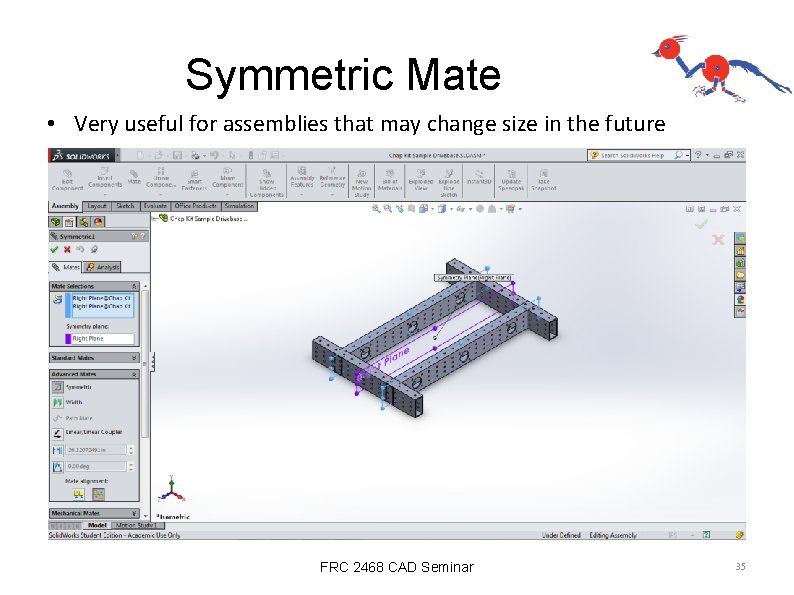
Task: Click the New Motion Study icon
Action: pos(362,173)
